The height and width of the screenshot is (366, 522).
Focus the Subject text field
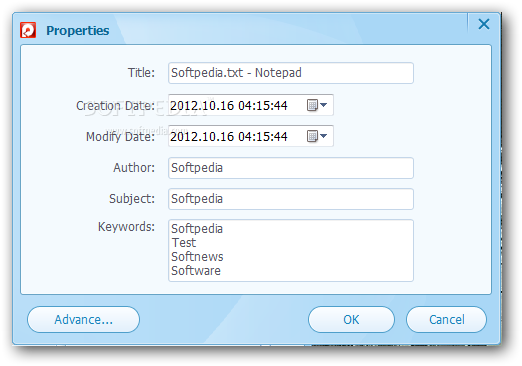click(x=291, y=199)
